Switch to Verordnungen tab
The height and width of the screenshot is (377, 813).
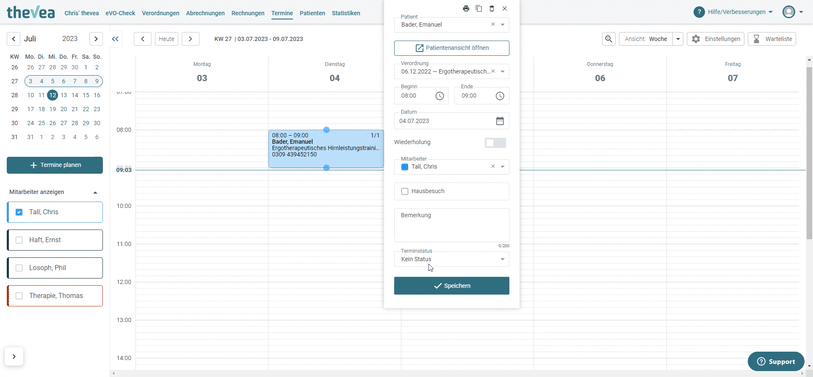point(160,13)
